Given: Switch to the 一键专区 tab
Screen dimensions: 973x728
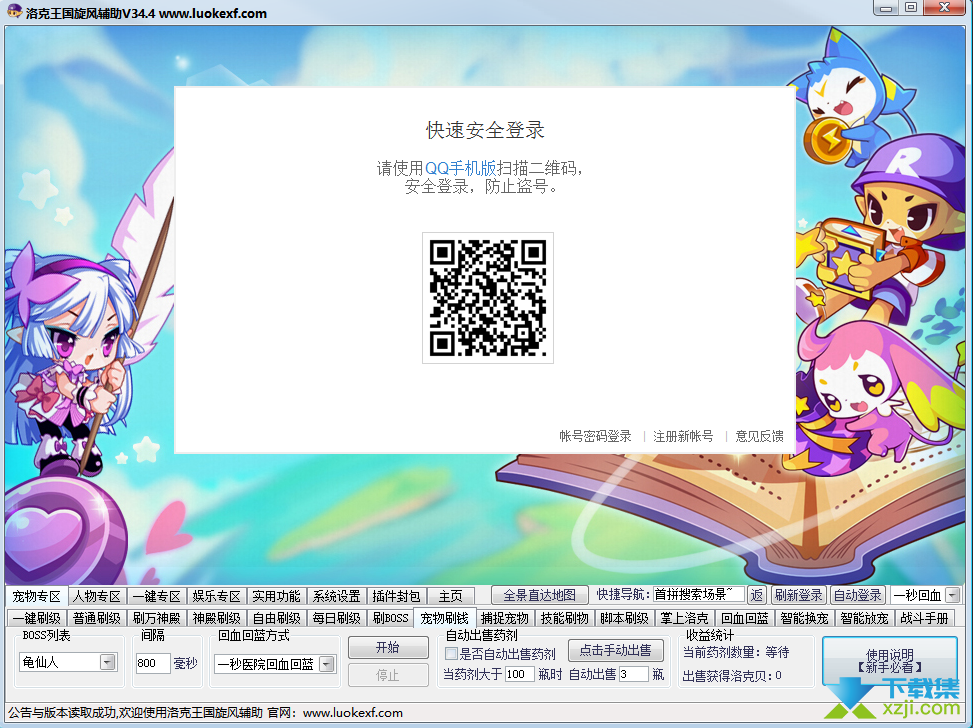Looking at the screenshot, I should click(157, 596).
